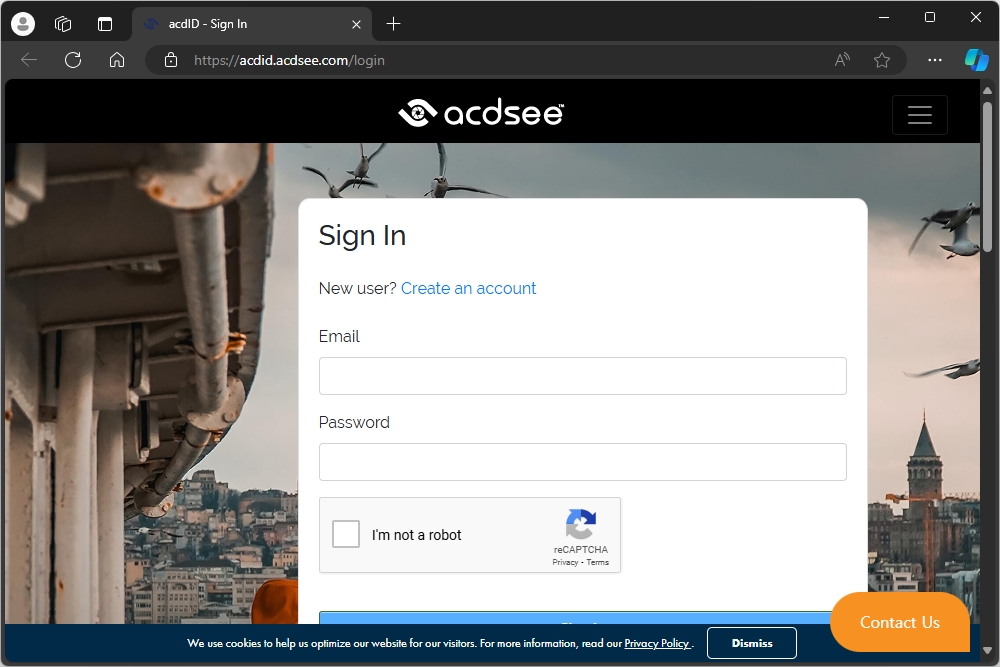Follow the Create an account link
Viewport: 1000px width, 667px height.
click(x=468, y=288)
